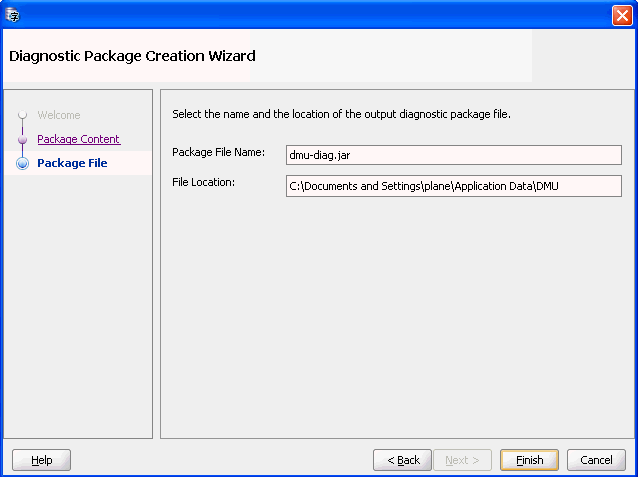This screenshot has width=638, height=477.
Task: Focus the Package File Name text field
Action: click(x=454, y=155)
